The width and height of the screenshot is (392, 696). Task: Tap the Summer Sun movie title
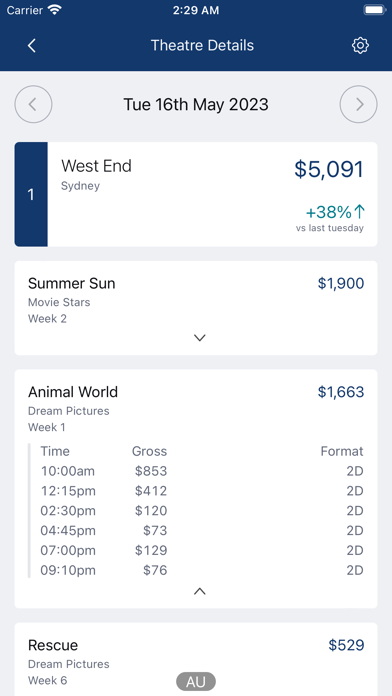(x=71, y=283)
